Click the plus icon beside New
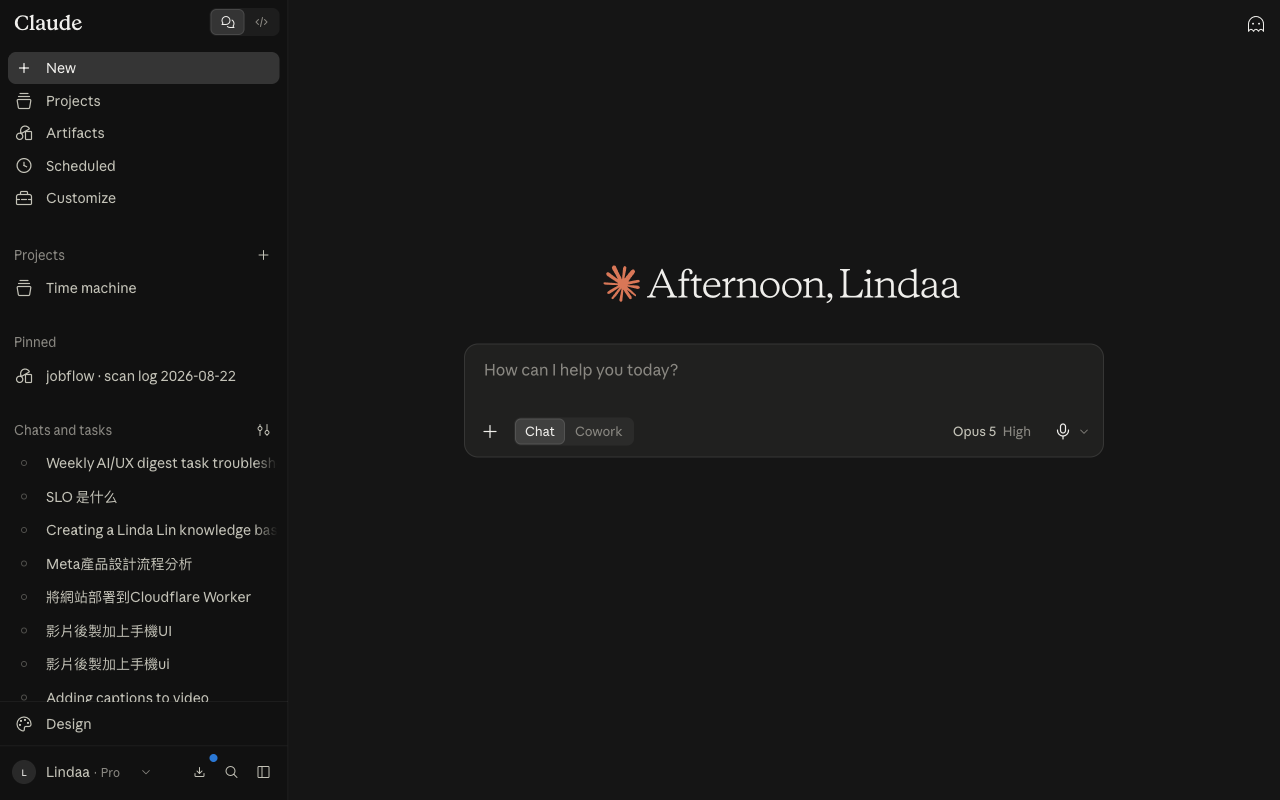Viewport: 1280px width, 800px height. coord(24,68)
